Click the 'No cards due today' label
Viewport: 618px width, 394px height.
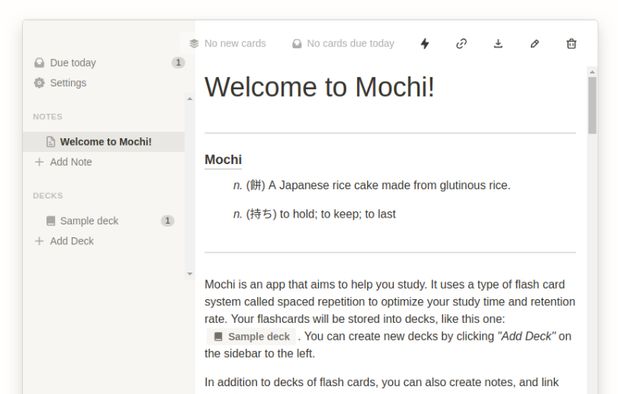pyautogui.click(x=350, y=43)
